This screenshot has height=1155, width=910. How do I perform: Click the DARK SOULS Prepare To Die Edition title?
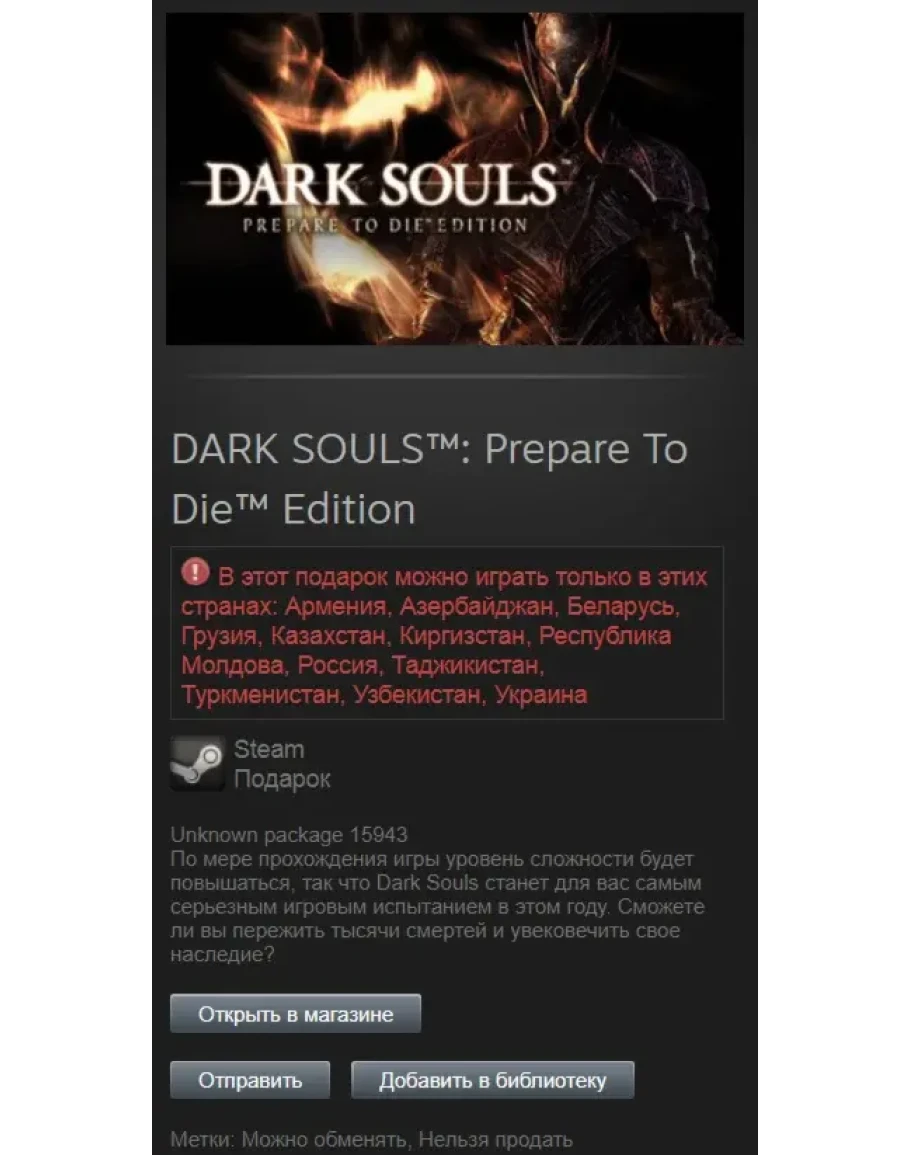tap(429, 479)
